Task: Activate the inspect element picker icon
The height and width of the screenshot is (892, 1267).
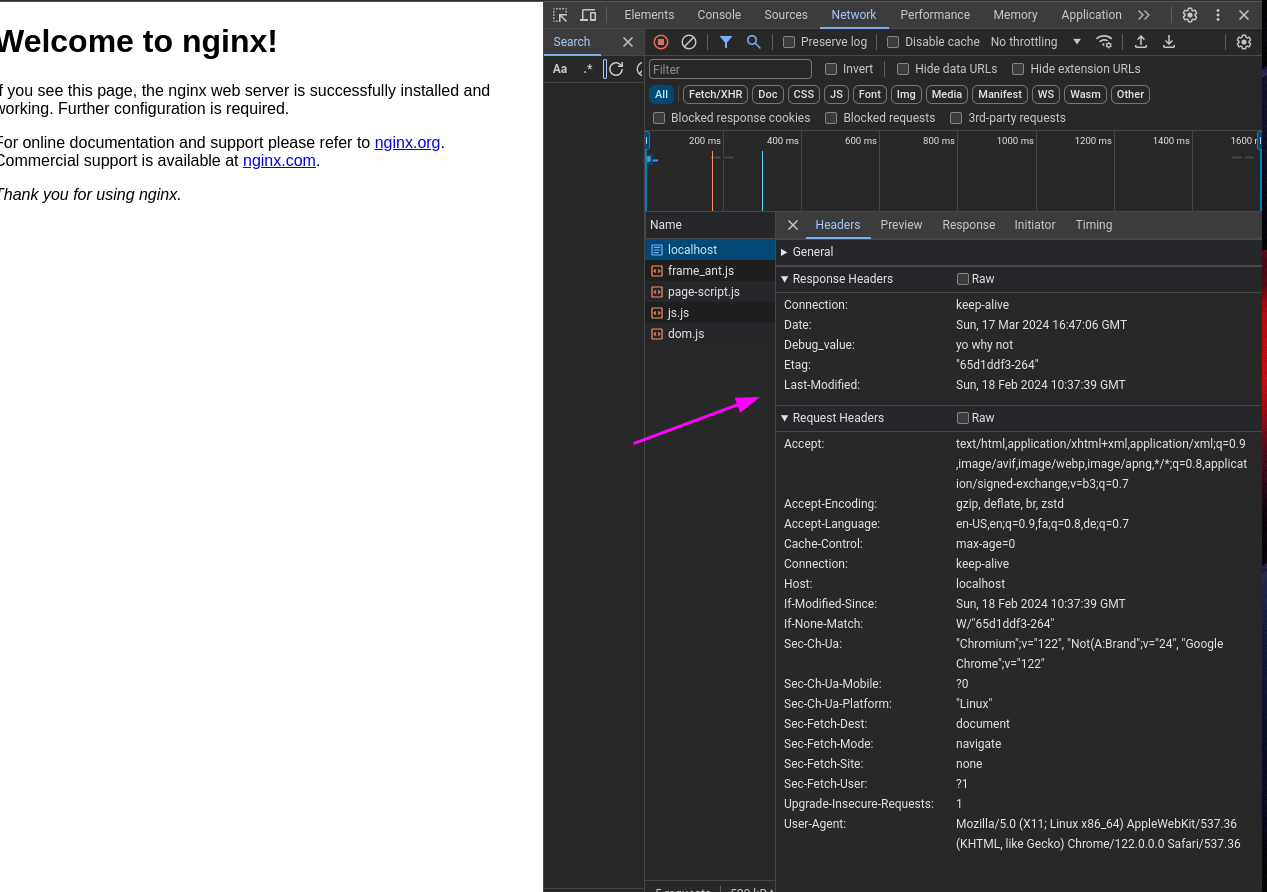Action: 560,15
